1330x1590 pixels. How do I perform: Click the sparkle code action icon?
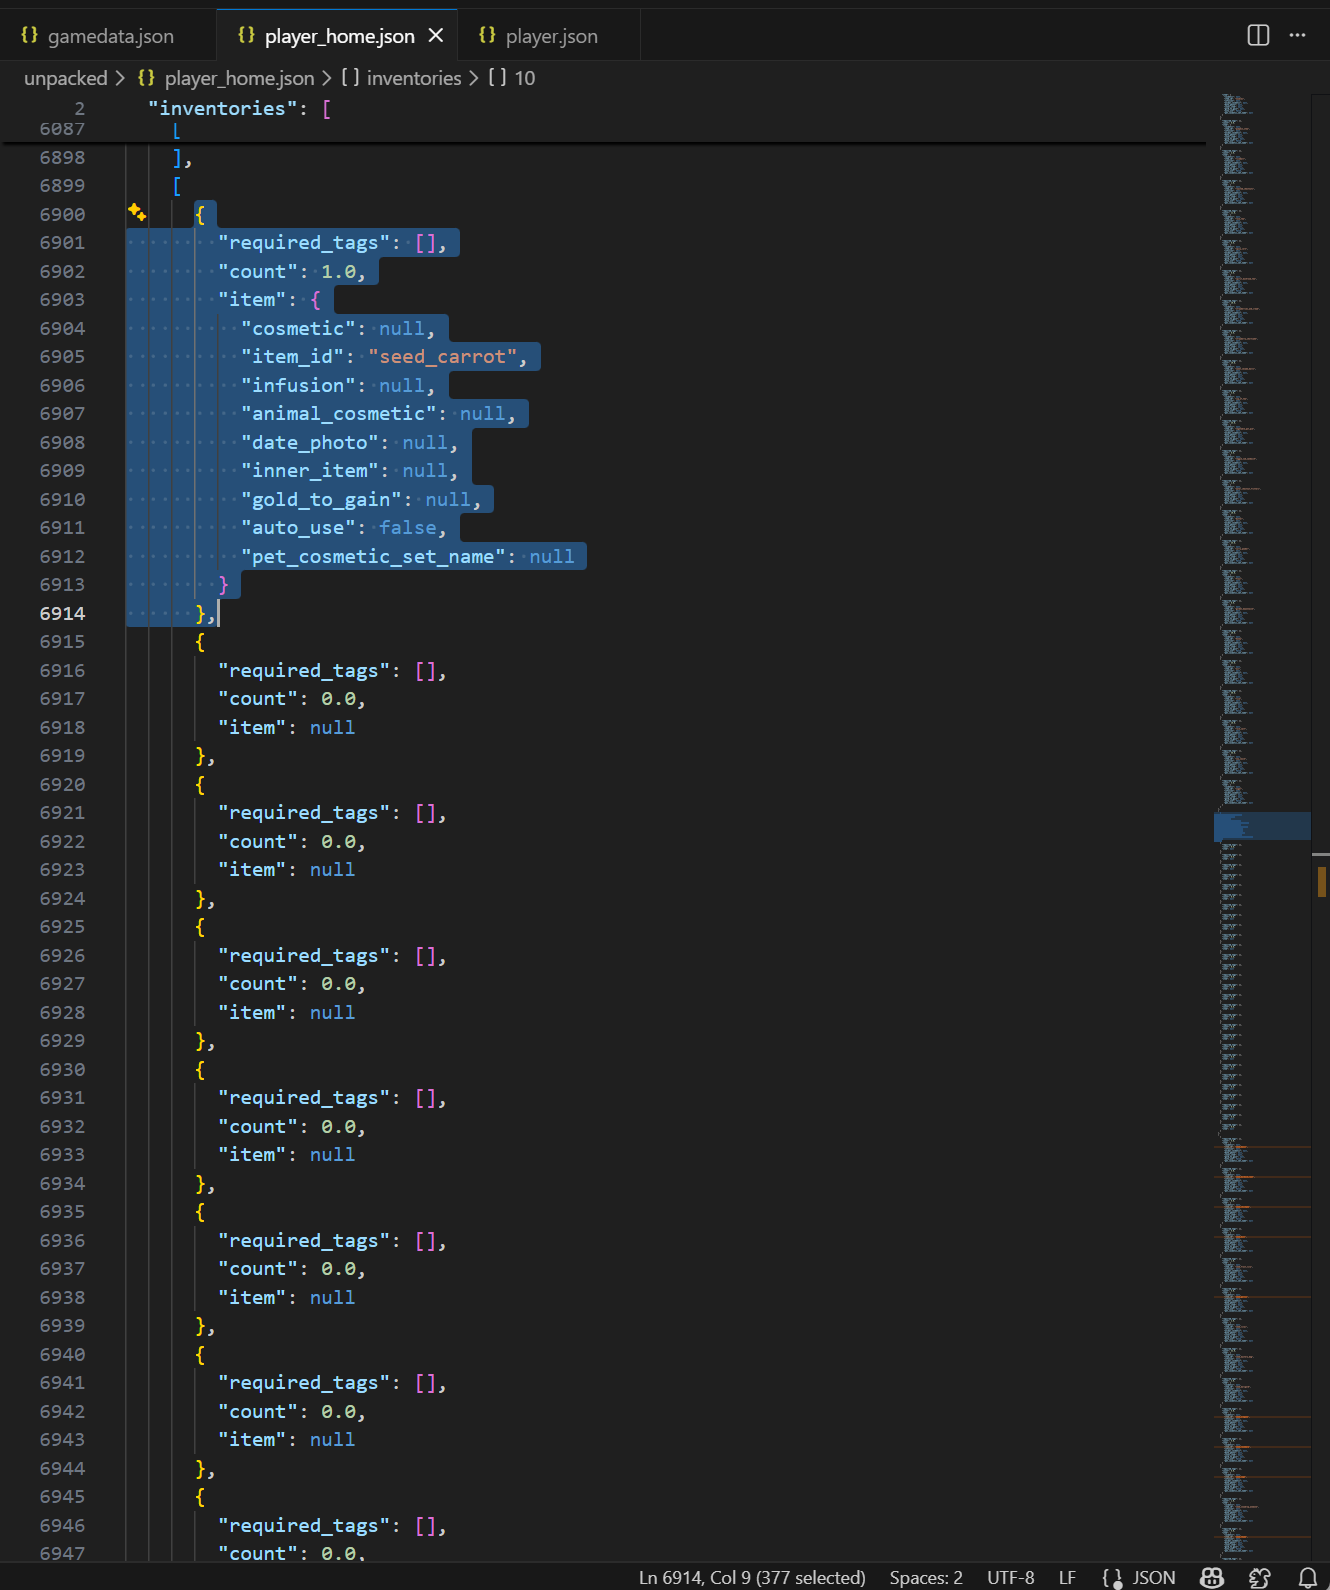pos(137,212)
